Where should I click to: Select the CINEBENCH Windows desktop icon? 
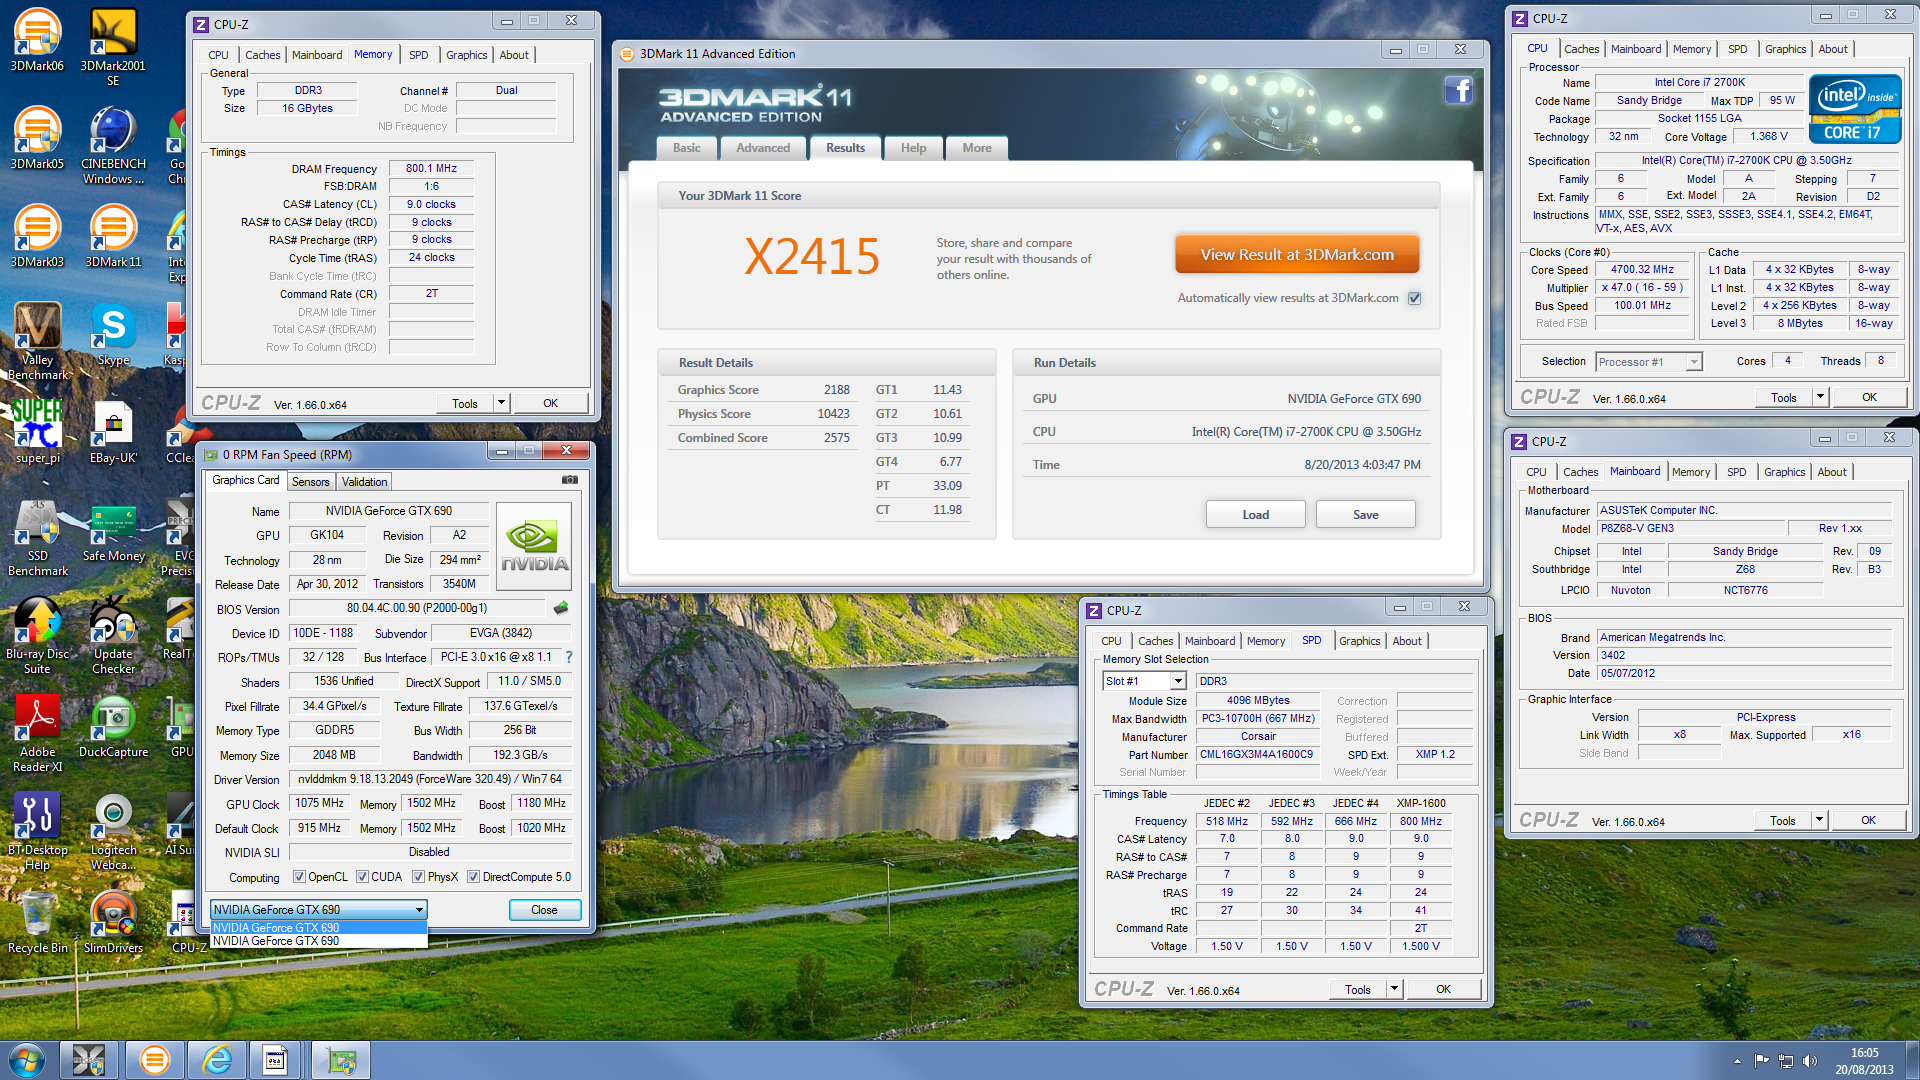(x=113, y=145)
